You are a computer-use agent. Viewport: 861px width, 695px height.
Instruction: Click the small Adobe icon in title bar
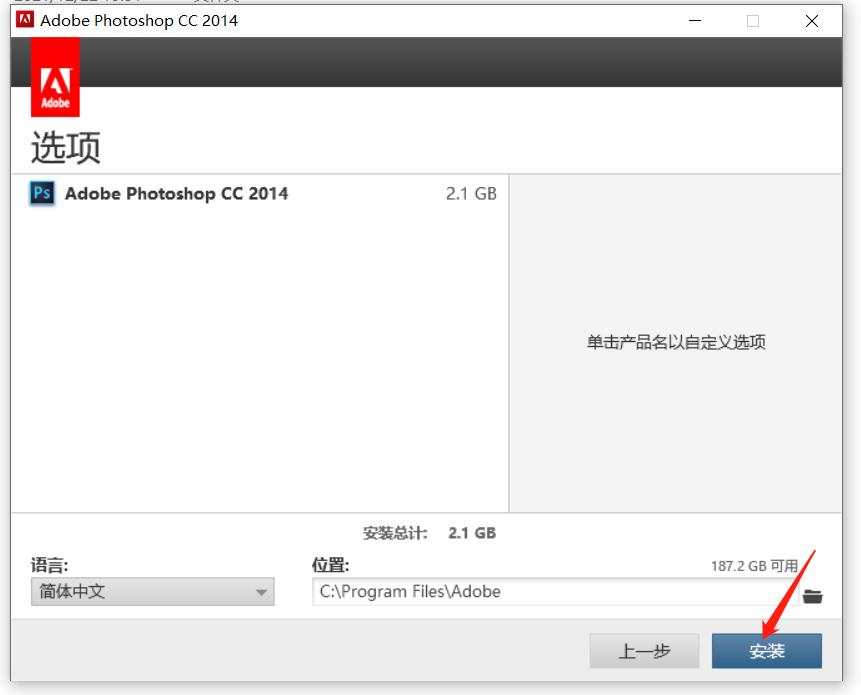pos(25,20)
